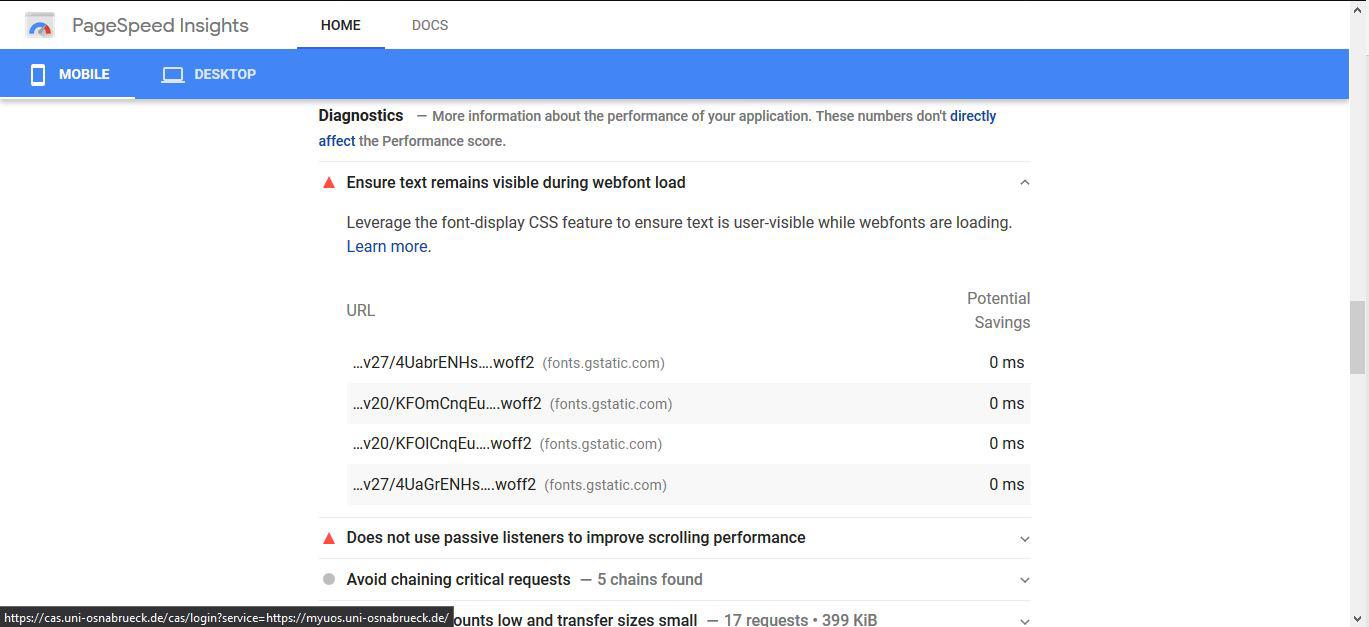Click red warning triangle beside webfont audit
This screenshot has width=1369, height=627.
[328, 183]
